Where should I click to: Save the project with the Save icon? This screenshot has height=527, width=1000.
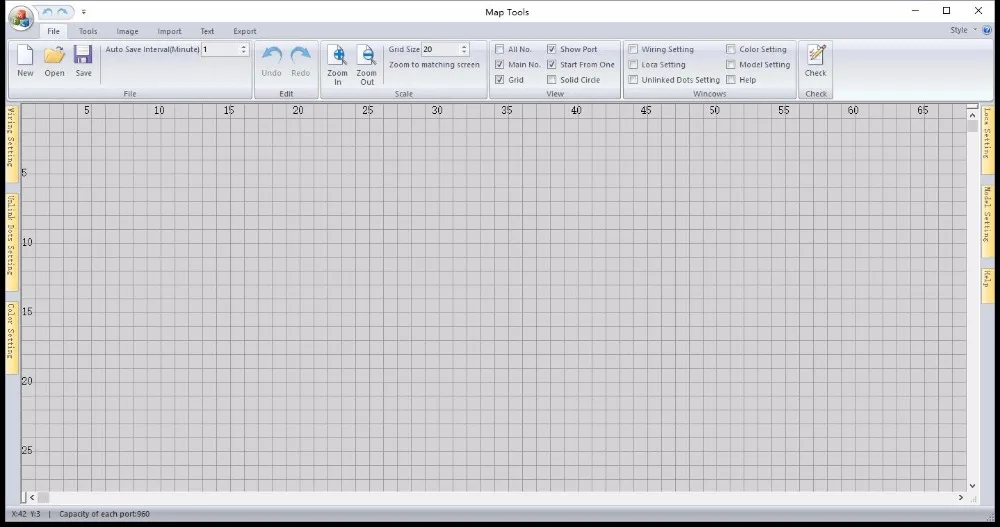84,61
